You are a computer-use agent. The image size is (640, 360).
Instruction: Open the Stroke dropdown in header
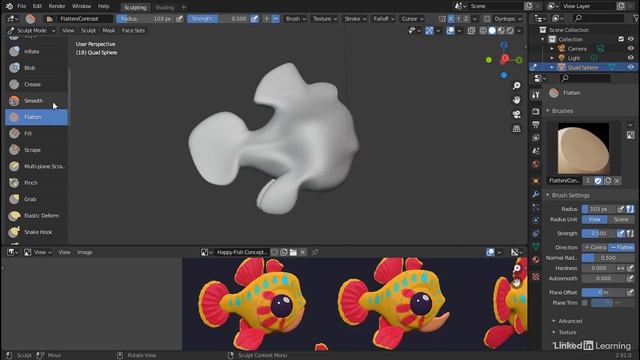point(355,19)
